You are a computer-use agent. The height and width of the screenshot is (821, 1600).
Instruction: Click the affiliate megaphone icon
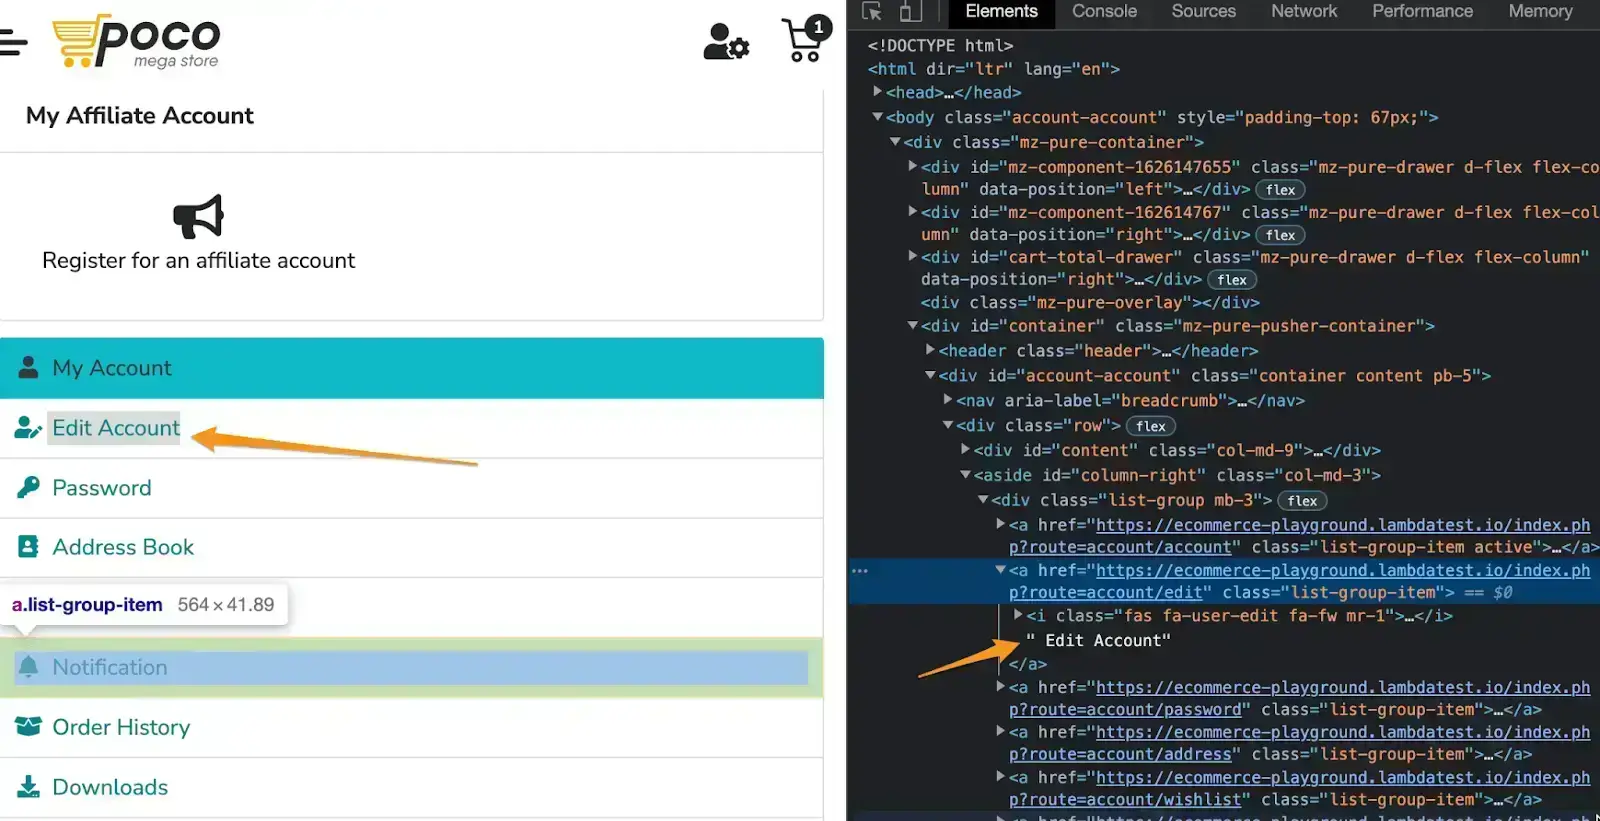(x=198, y=216)
